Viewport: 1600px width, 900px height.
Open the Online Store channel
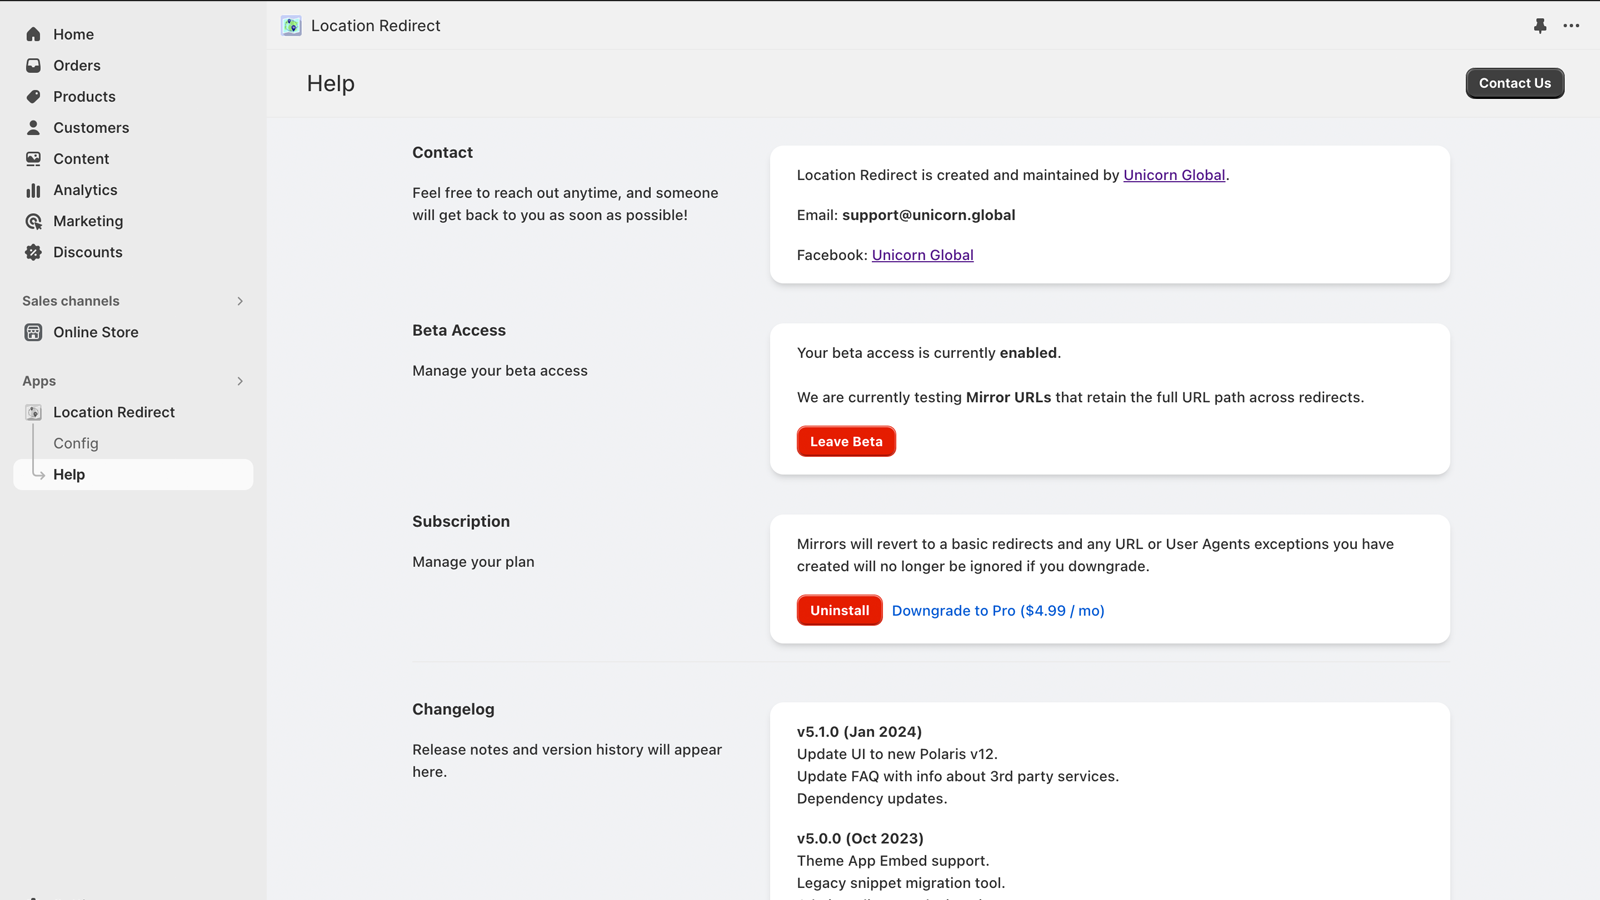tap(95, 331)
